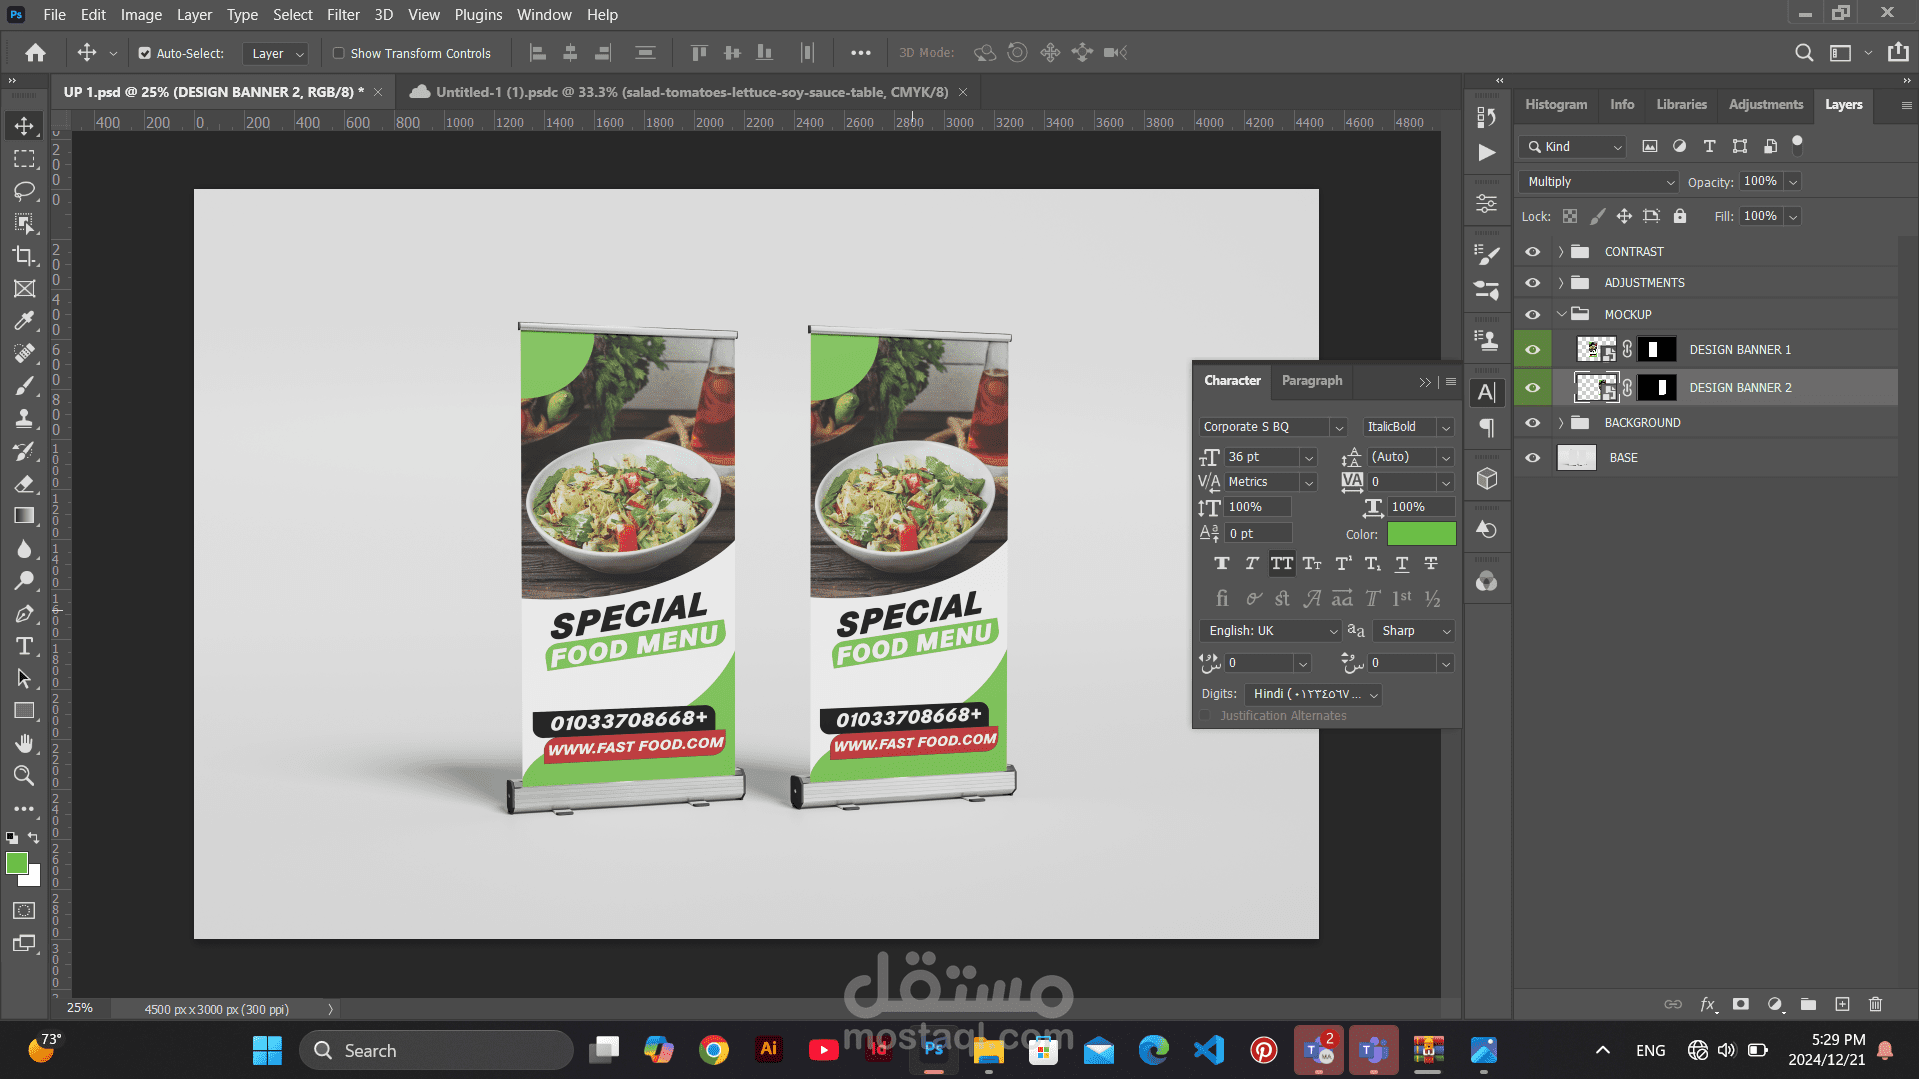The width and height of the screenshot is (1919, 1079).
Task: Select the Lasso tool
Action: 24,191
